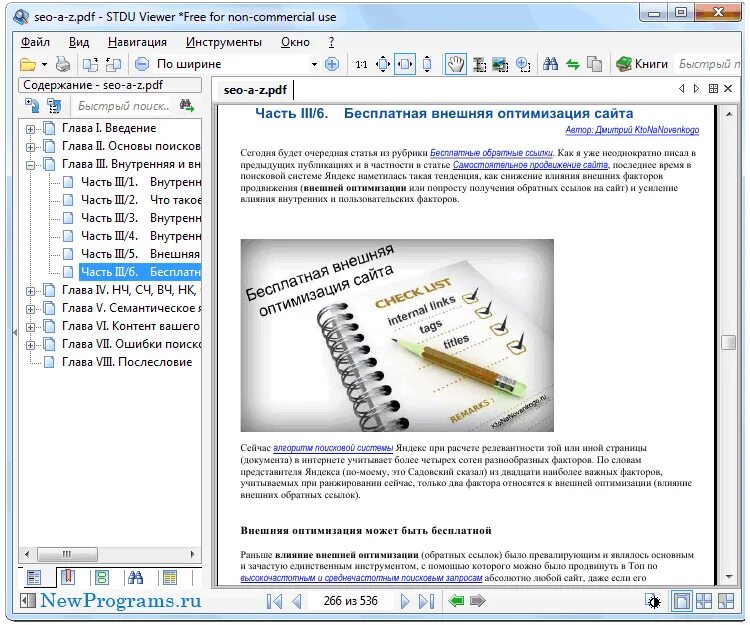Open the Файл menu
The width and height of the screenshot is (750, 625).
(x=35, y=42)
